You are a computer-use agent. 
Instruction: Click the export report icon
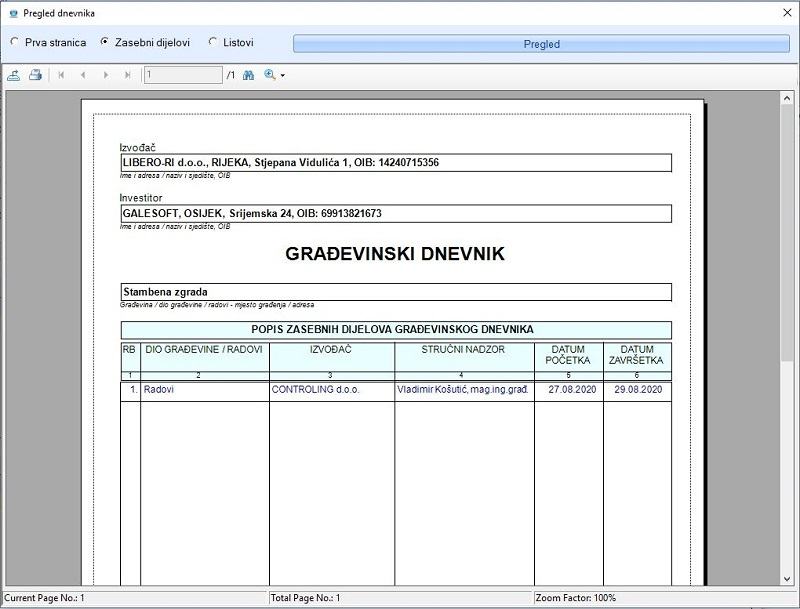click(14, 75)
